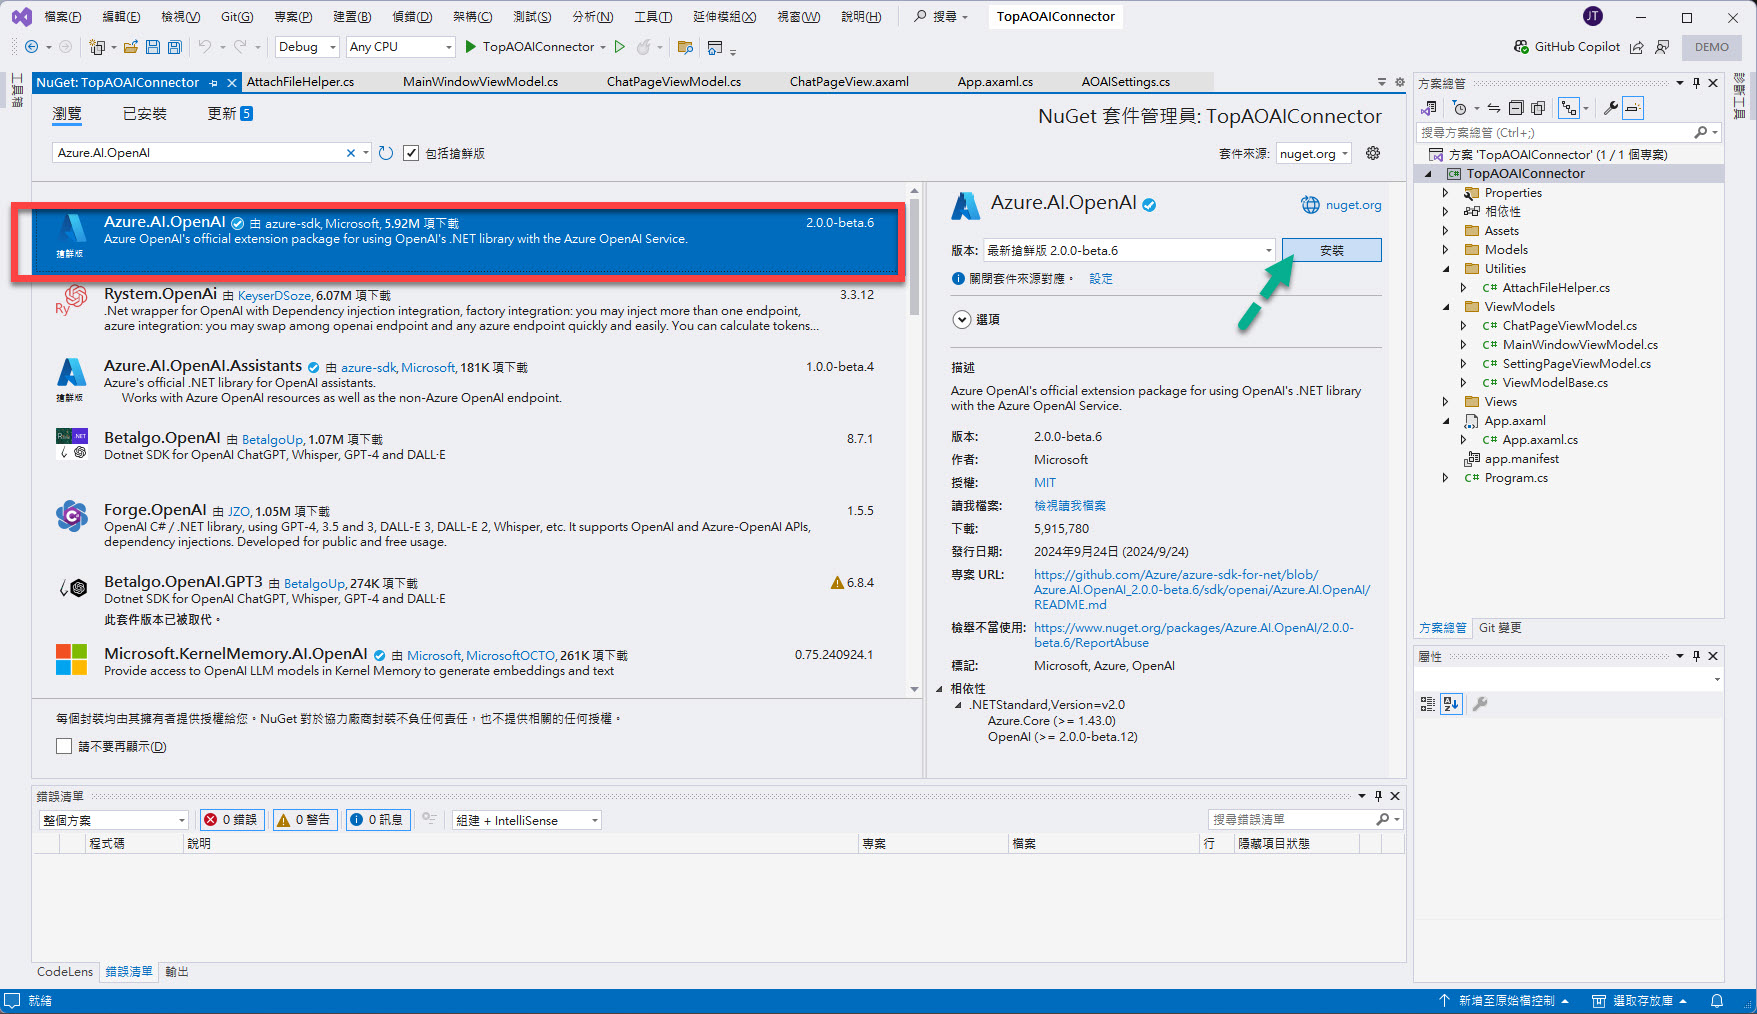The image size is (1757, 1014).
Task: Toggle 0 messages filter in Error List
Action: (378, 820)
